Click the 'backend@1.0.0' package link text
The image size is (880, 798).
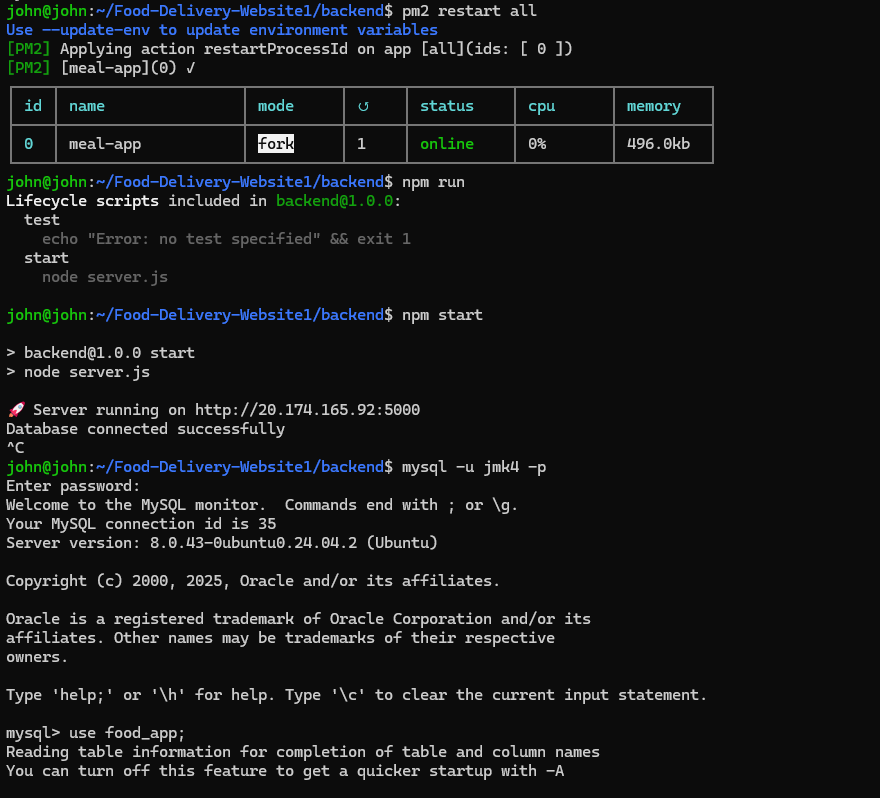click(335, 200)
